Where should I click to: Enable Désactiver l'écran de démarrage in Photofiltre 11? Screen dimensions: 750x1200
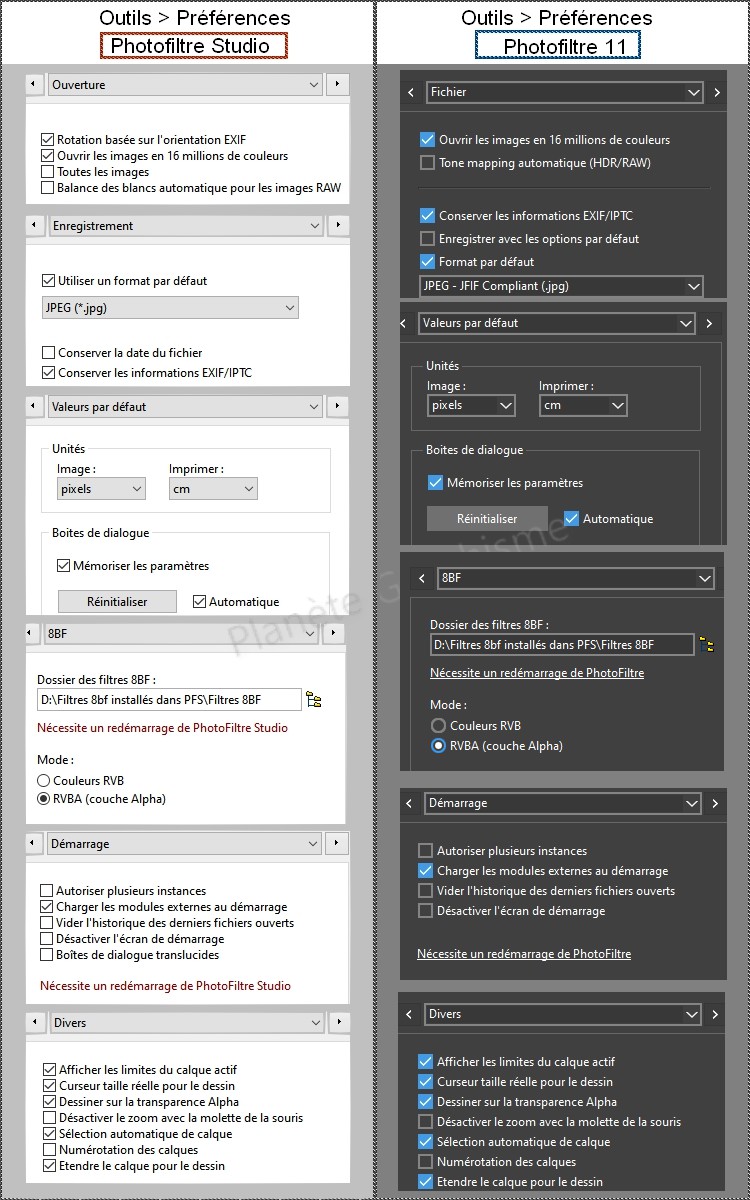[x=426, y=911]
